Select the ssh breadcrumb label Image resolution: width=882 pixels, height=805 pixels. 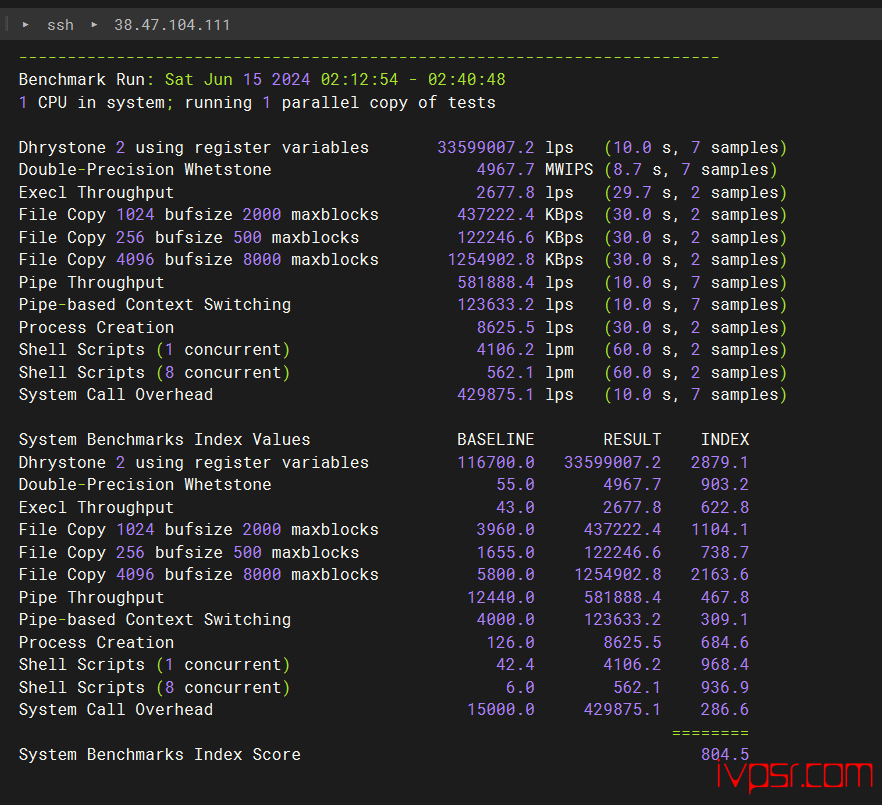[60, 25]
